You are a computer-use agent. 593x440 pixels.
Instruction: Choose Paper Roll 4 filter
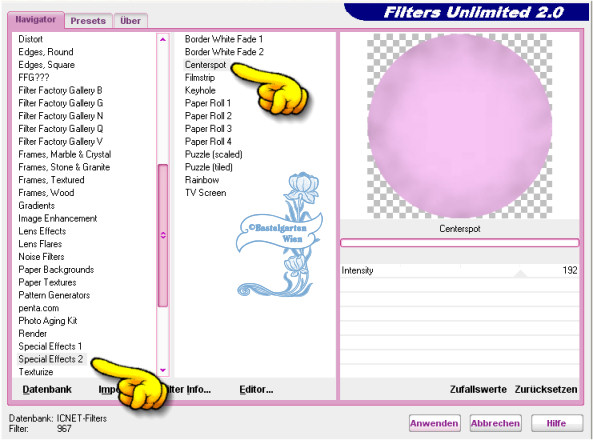208,141
